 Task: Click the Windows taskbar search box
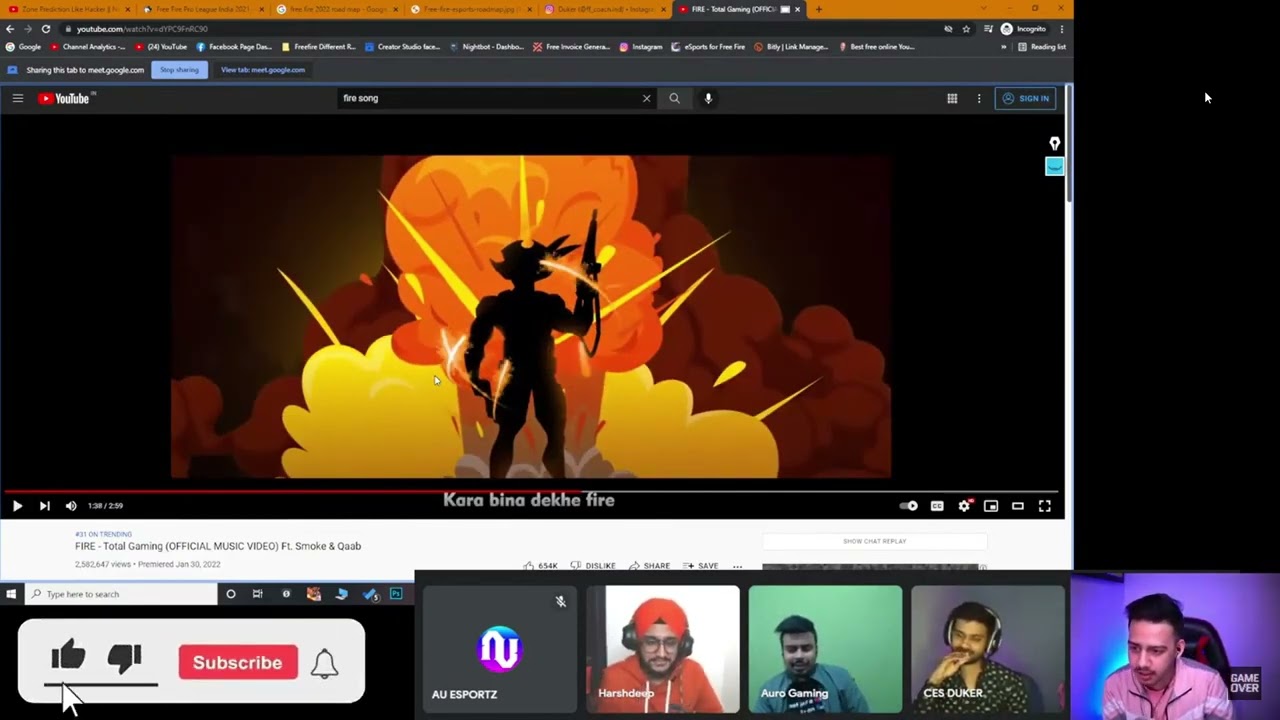(120, 594)
